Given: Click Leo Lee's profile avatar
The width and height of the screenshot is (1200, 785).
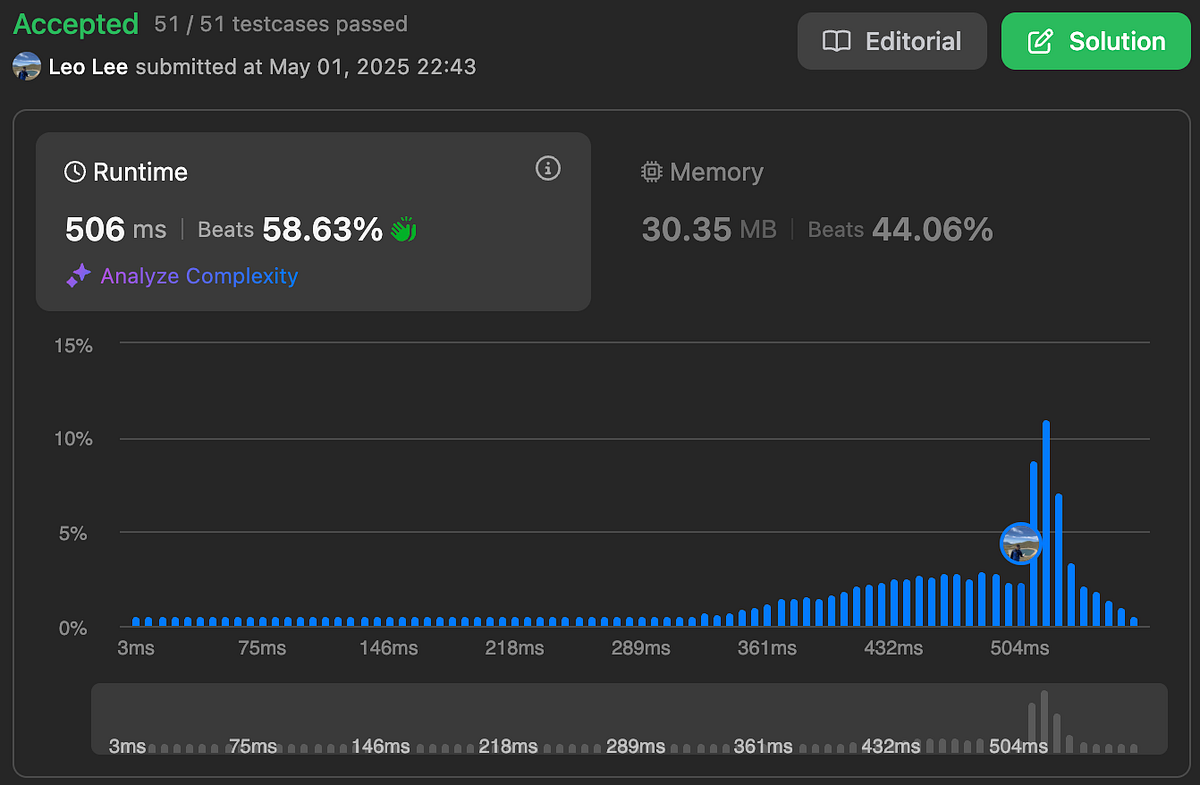Looking at the screenshot, I should coord(26,67).
